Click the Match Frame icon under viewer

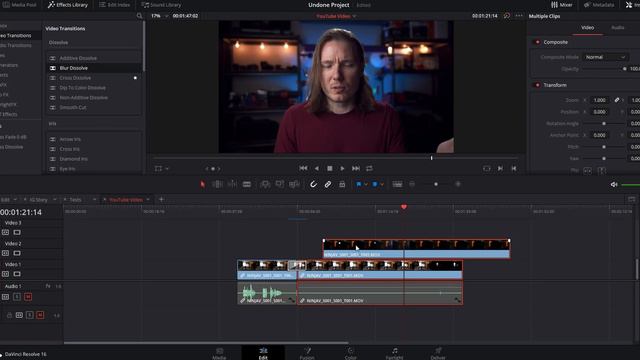point(487,168)
